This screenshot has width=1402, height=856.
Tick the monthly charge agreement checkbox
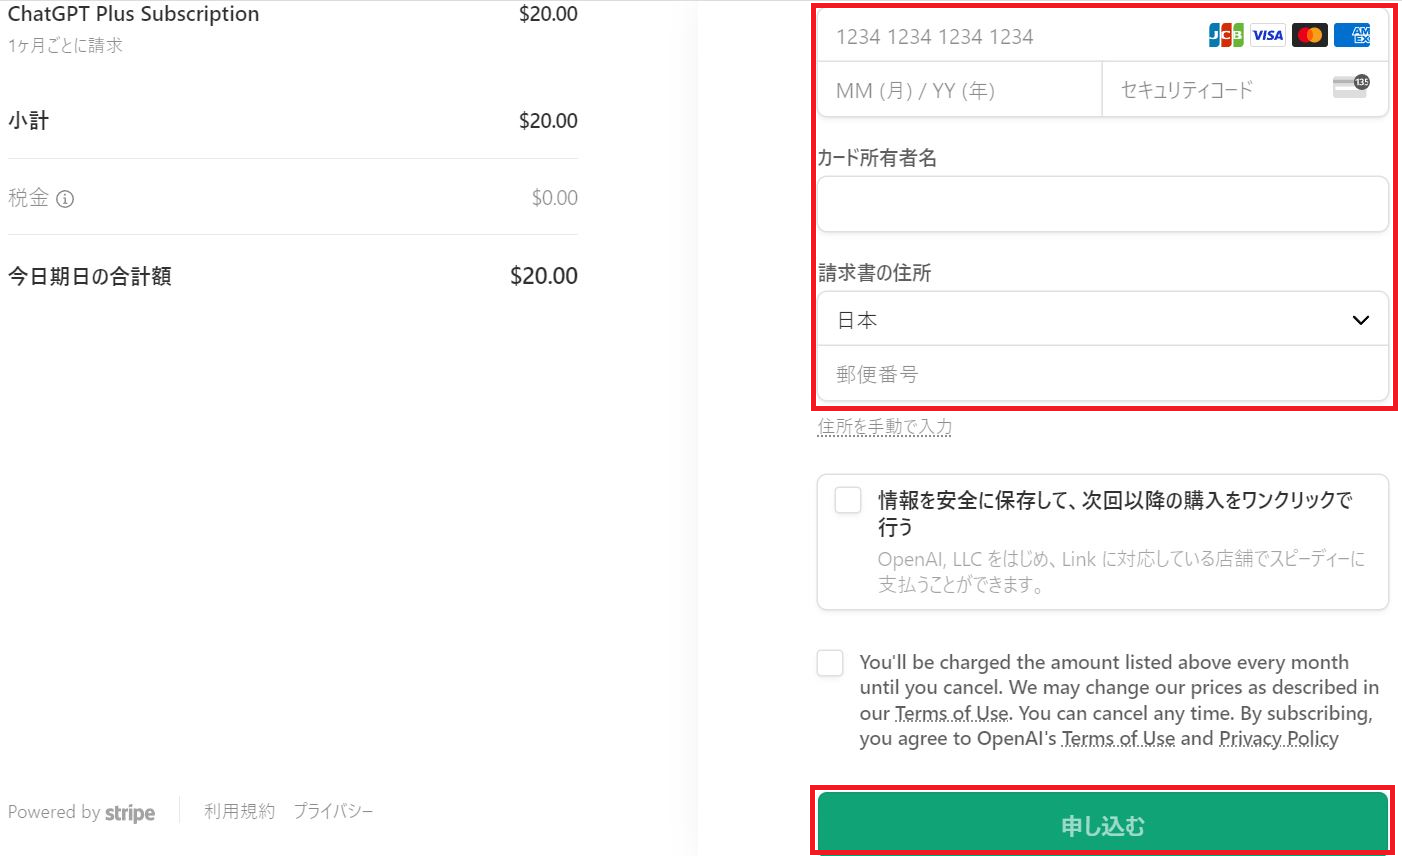pyautogui.click(x=830, y=663)
